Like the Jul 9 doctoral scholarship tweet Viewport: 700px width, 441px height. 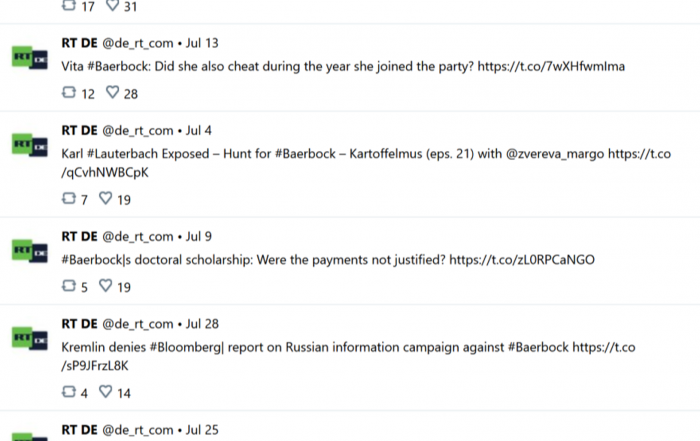click(x=105, y=286)
